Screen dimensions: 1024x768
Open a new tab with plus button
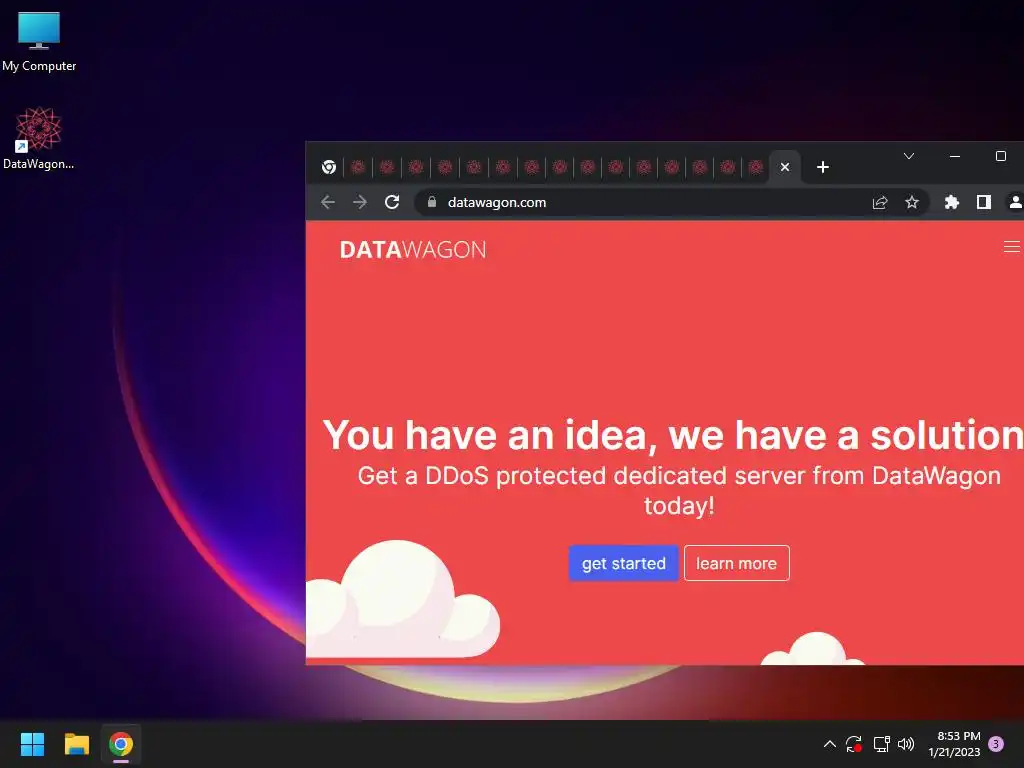pyautogui.click(x=823, y=167)
